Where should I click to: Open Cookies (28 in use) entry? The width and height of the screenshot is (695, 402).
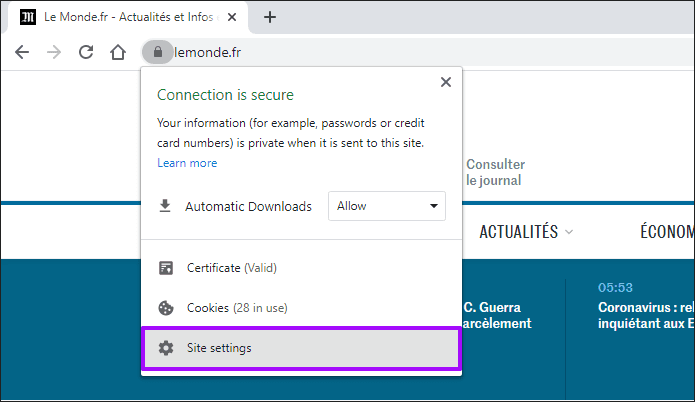click(x=301, y=308)
